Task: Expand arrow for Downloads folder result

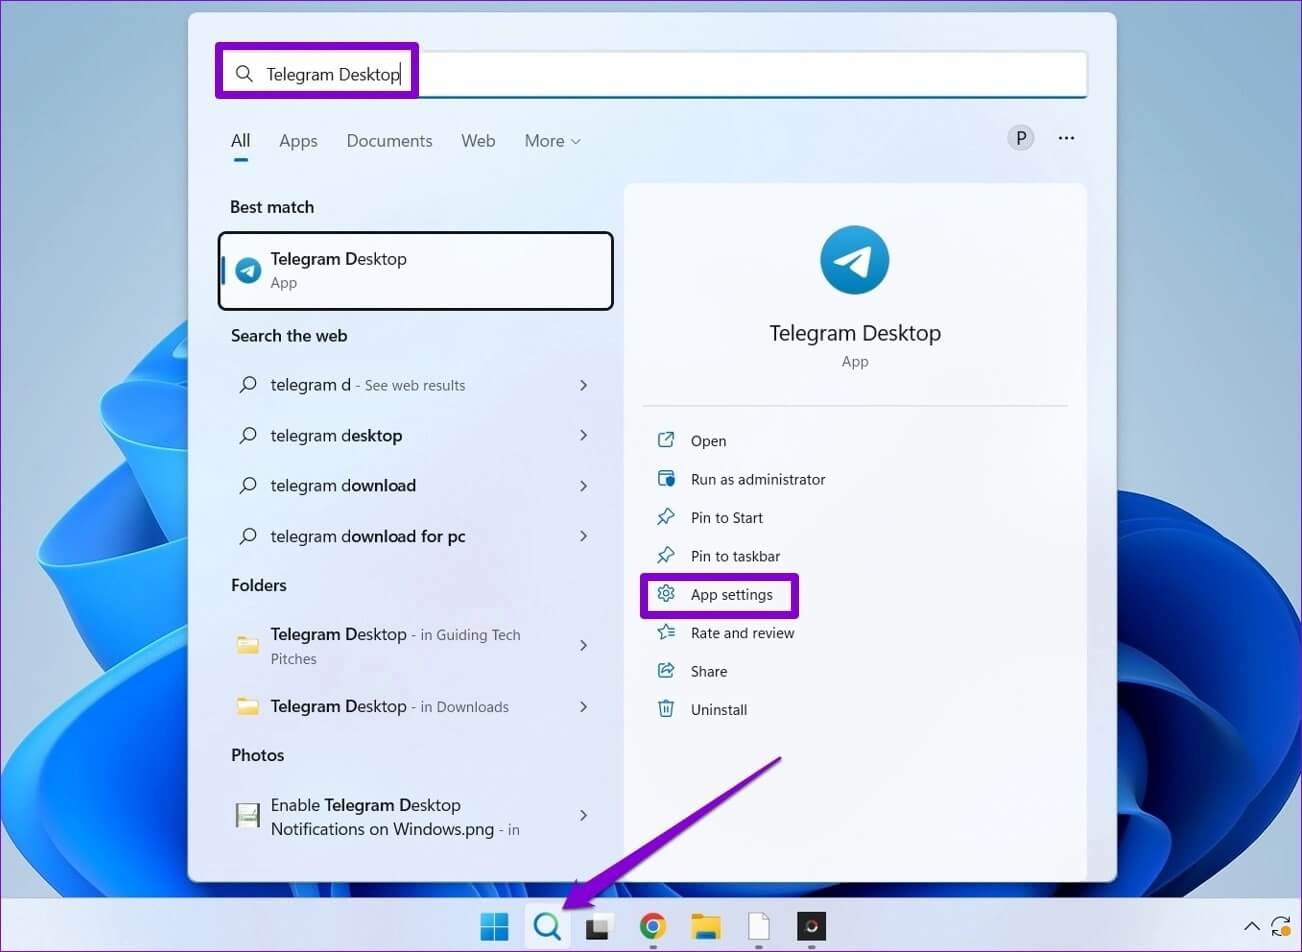Action: pos(583,707)
